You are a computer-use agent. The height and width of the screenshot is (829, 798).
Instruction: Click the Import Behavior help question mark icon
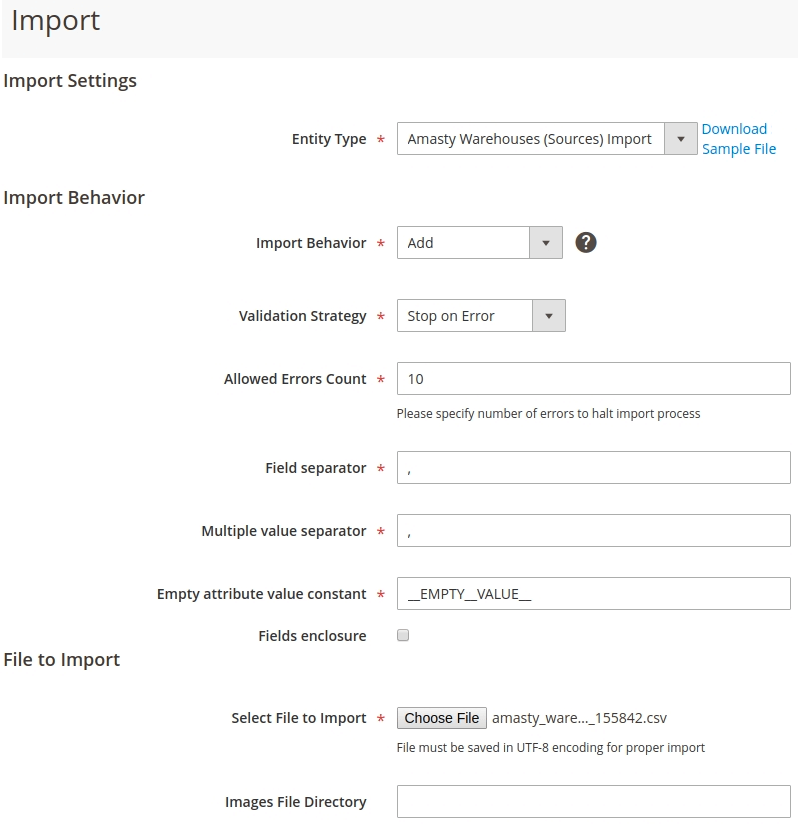pyautogui.click(x=586, y=242)
